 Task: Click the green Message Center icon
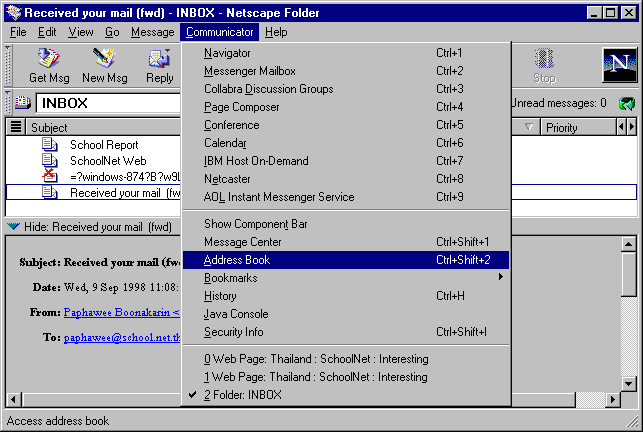pos(627,103)
